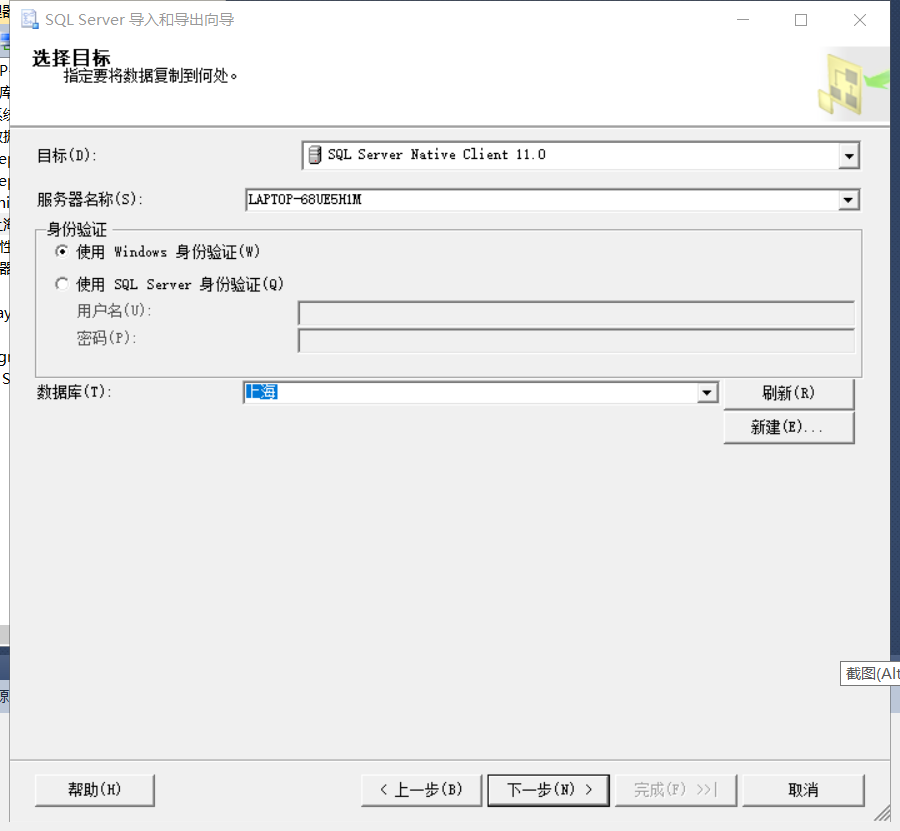Click the database icon in the destination combo box
900x831 pixels.
pos(315,155)
